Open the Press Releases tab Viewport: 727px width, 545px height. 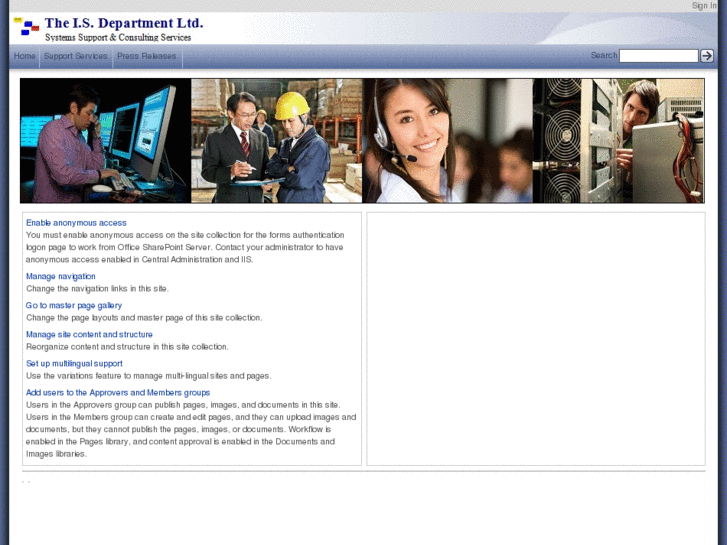147,56
